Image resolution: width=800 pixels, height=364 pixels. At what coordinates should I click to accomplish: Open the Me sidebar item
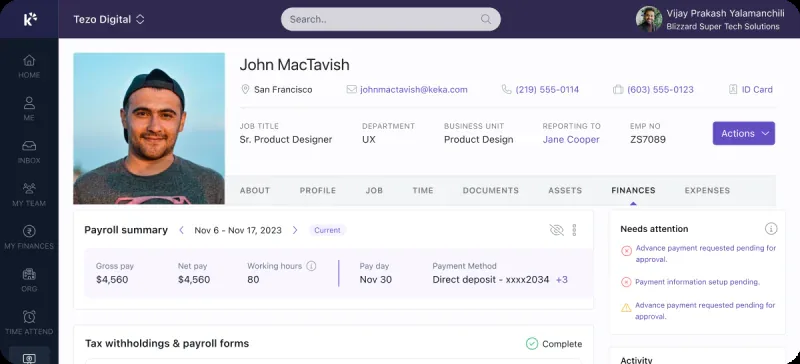click(29, 109)
